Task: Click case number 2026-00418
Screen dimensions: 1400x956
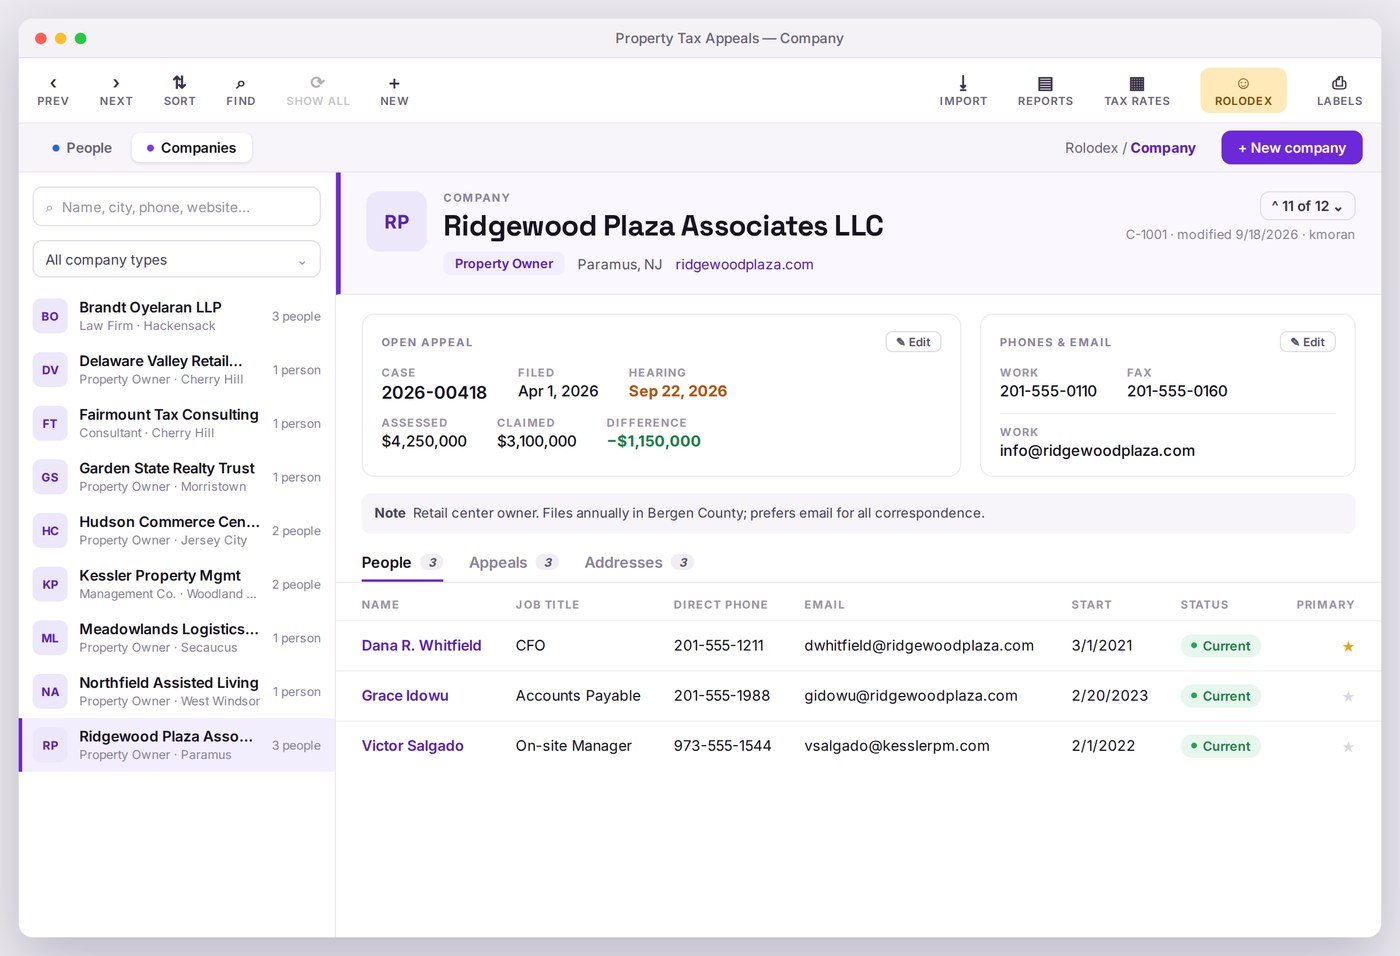Action: (434, 393)
